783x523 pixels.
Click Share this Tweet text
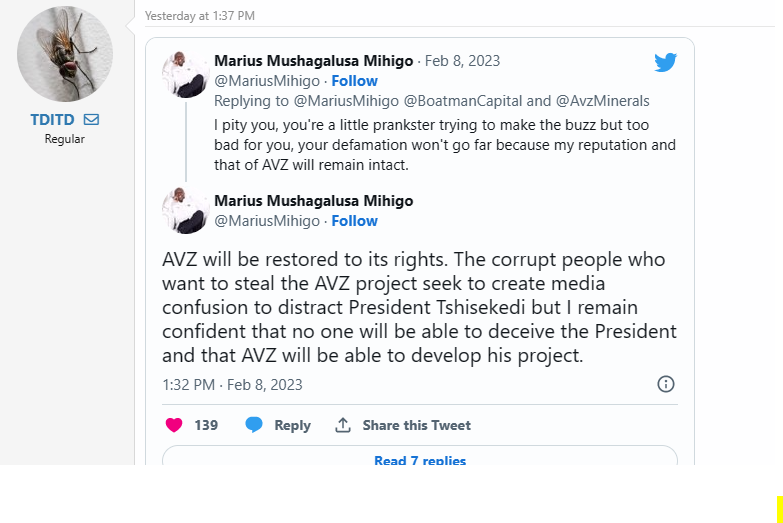(416, 425)
